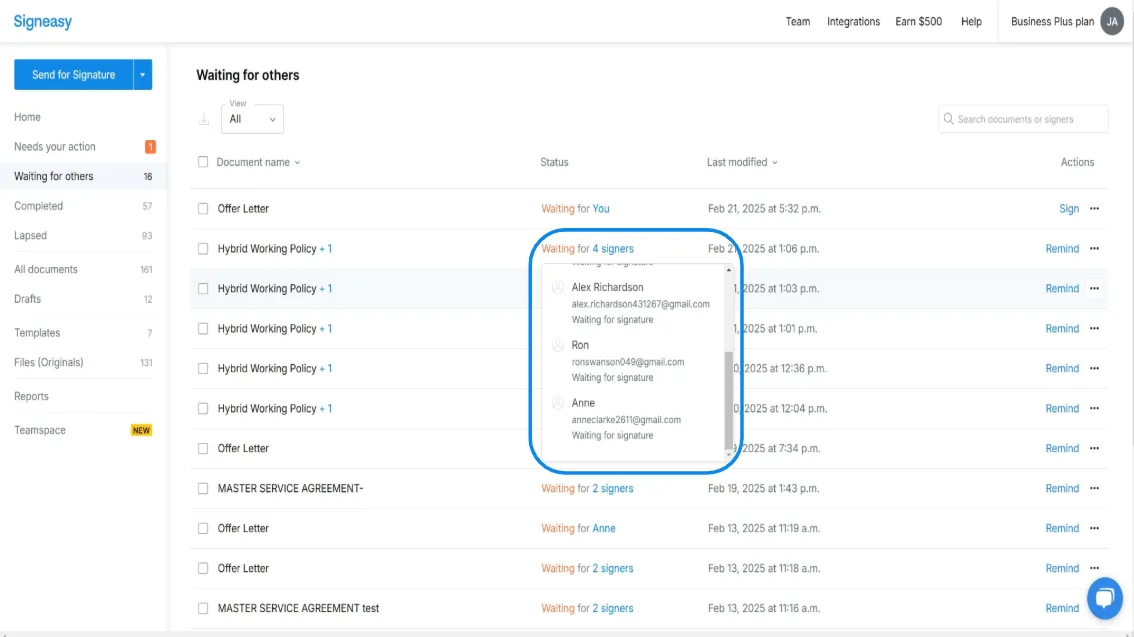The image size is (1134, 637).
Task: Open the View All dropdown
Action: [252, 119]
